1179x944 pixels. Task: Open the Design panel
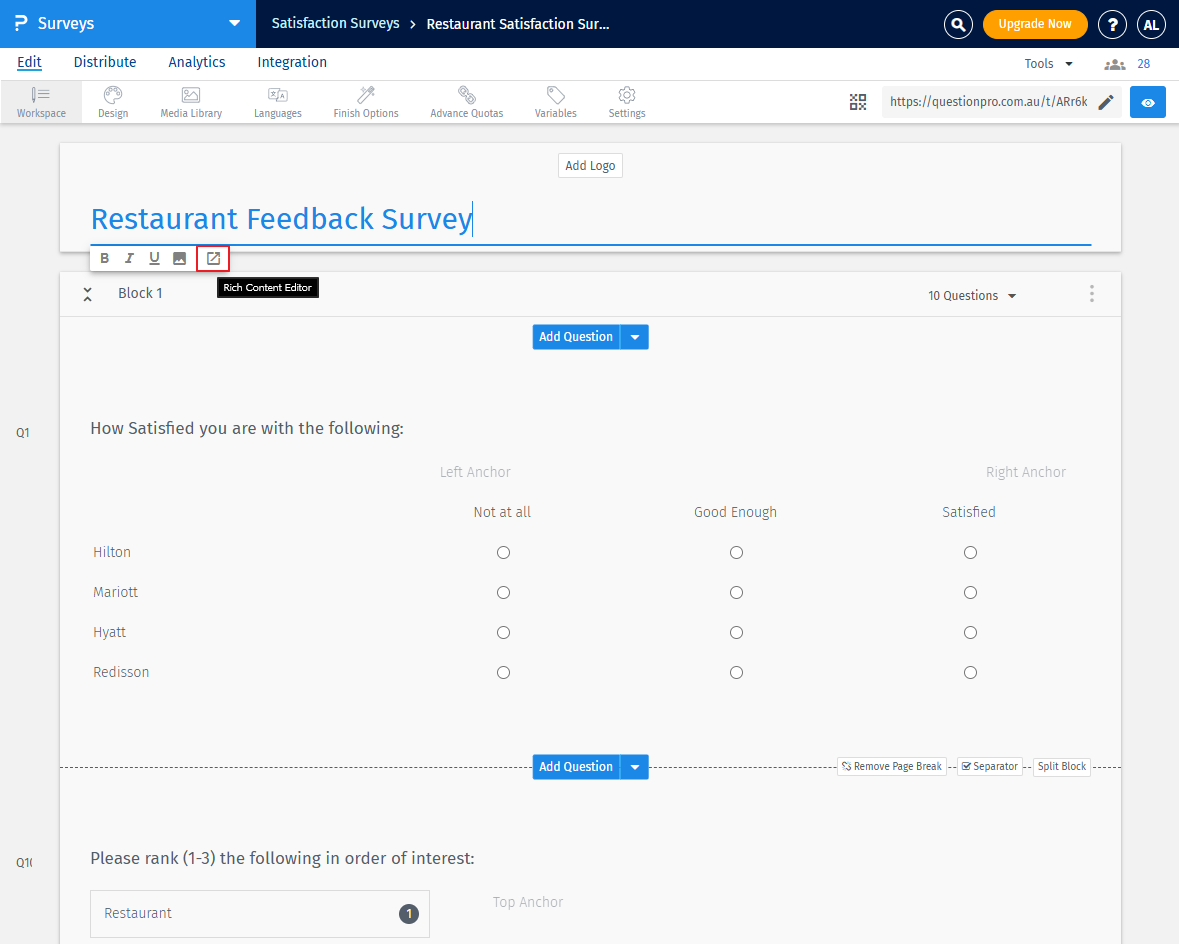point(112,101)
